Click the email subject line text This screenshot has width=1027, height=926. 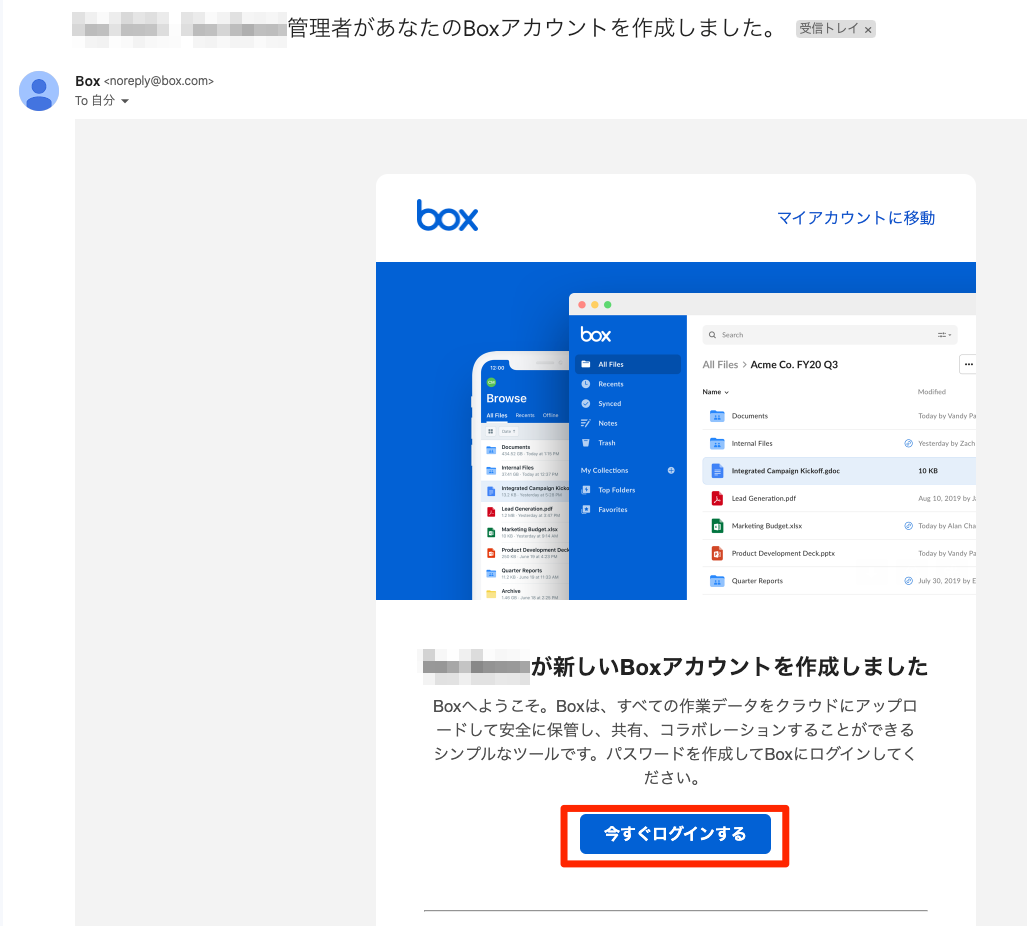point(532,28)
